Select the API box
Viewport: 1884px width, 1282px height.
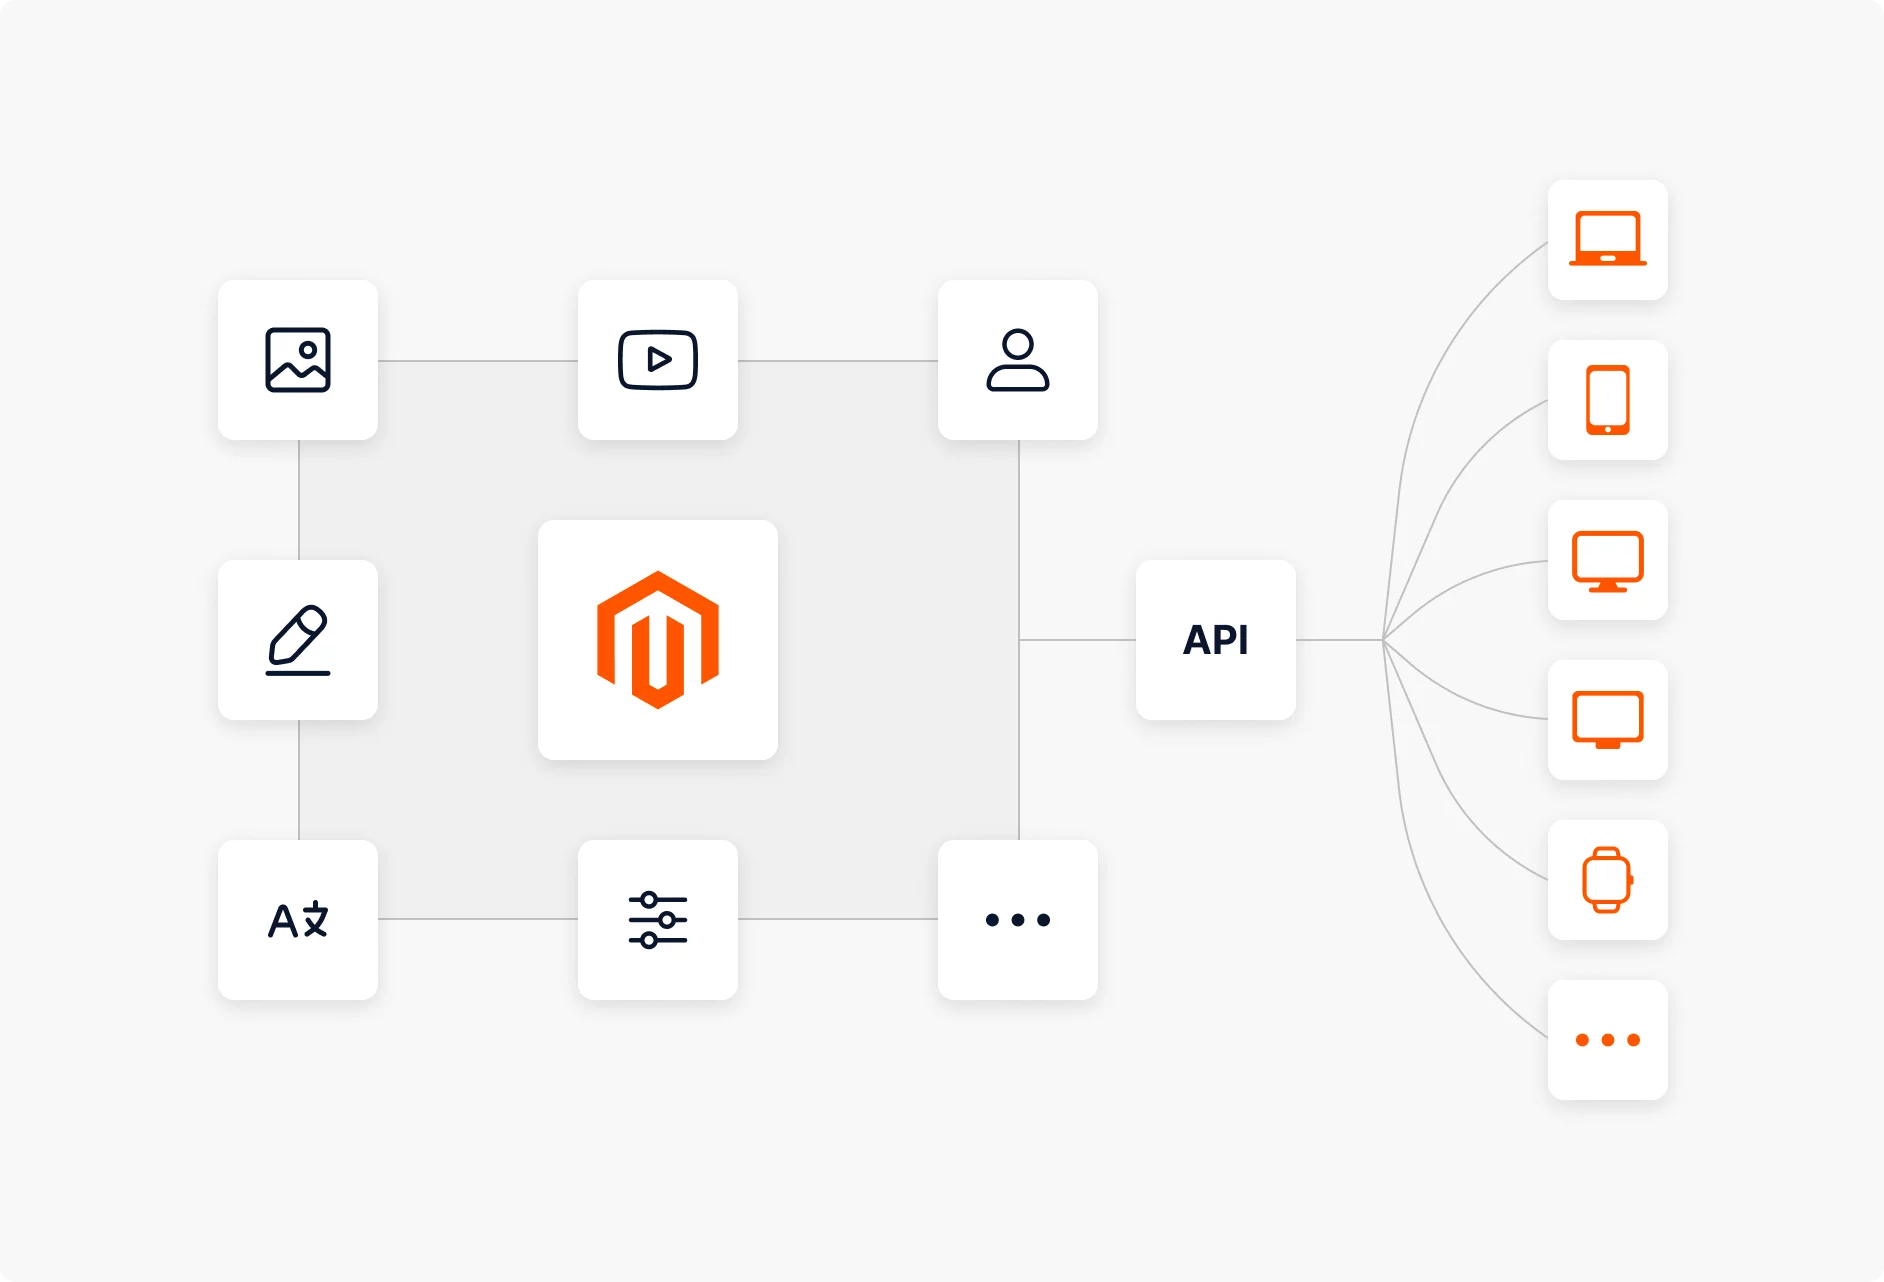(1216, 640)
